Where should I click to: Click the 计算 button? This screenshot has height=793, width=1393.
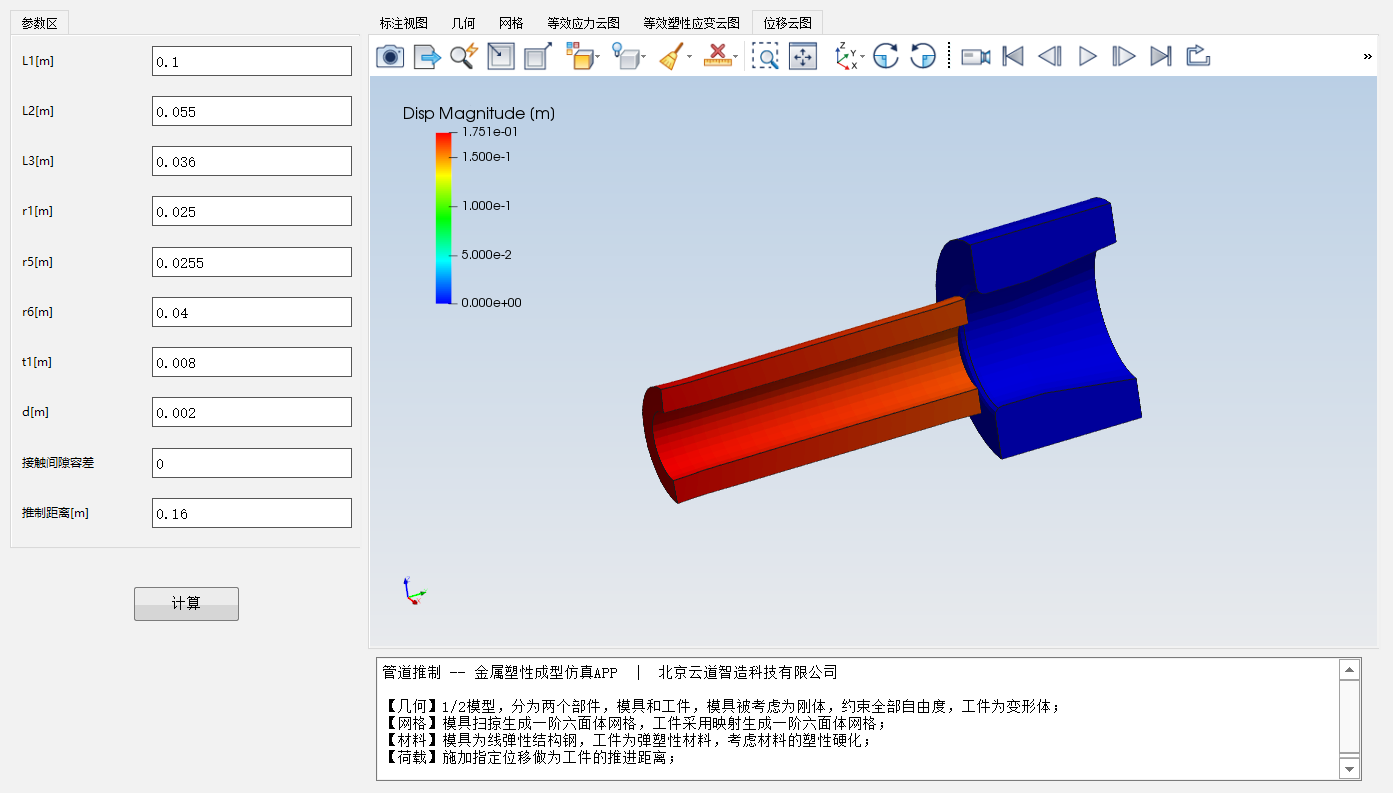pos(186,604)
